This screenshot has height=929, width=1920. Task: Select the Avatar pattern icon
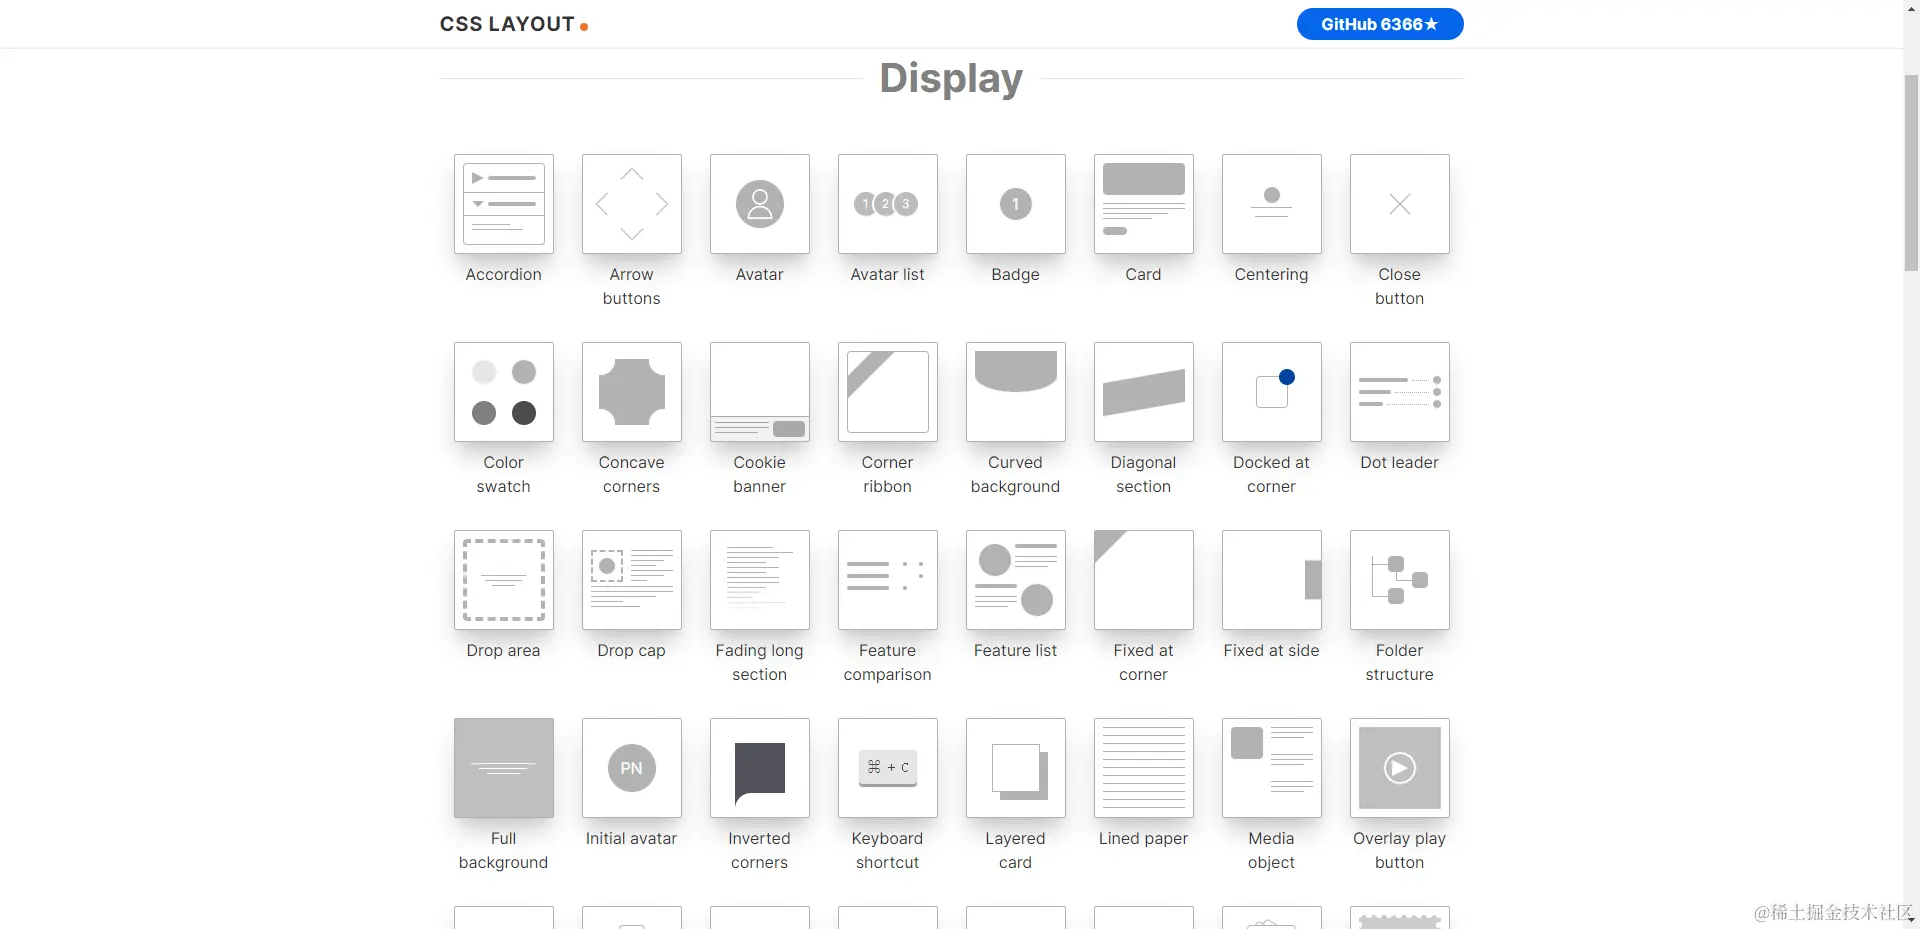pos(760,204)
